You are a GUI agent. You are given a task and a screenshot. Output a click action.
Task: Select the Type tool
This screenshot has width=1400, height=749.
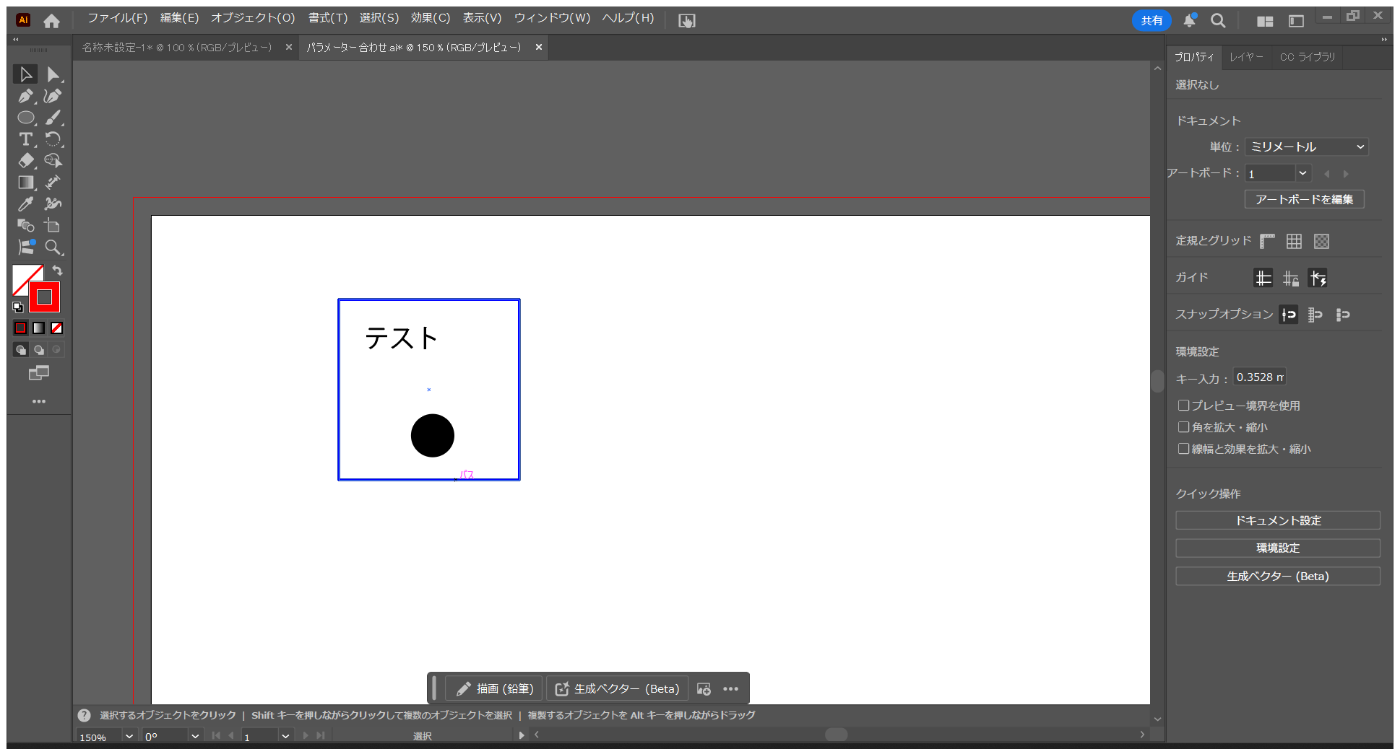(x=26, y=139)
